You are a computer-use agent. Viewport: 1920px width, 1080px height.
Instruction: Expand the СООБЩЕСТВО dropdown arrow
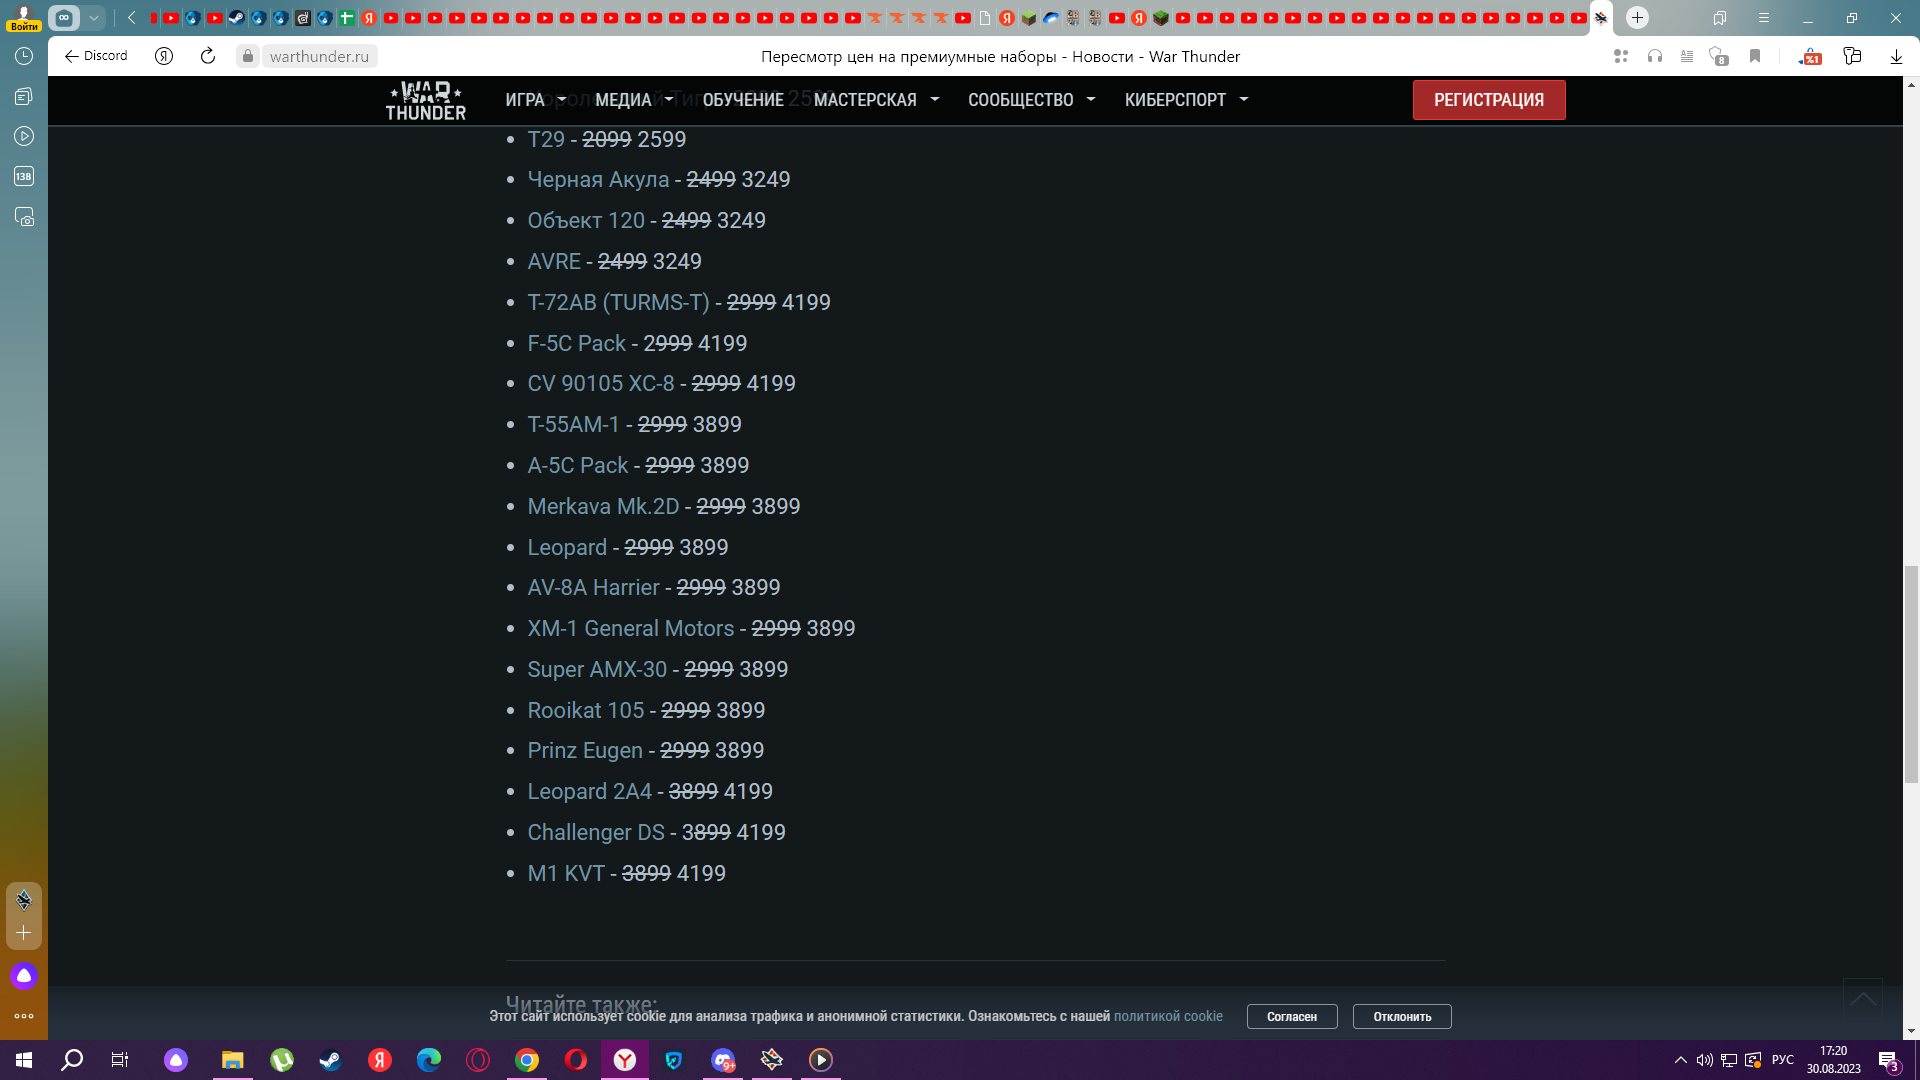[x=1091, y=99]
